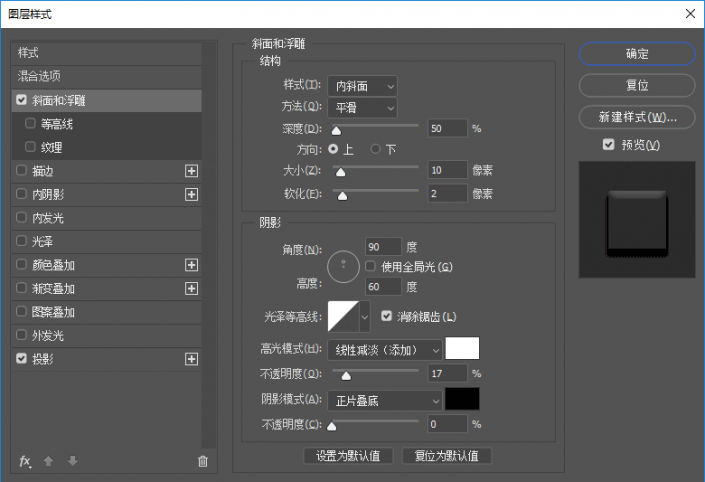The width and height of the screenshot is (705, 482).
Task: Uncheck the 投影 checkbox
Action: [21, 358]
